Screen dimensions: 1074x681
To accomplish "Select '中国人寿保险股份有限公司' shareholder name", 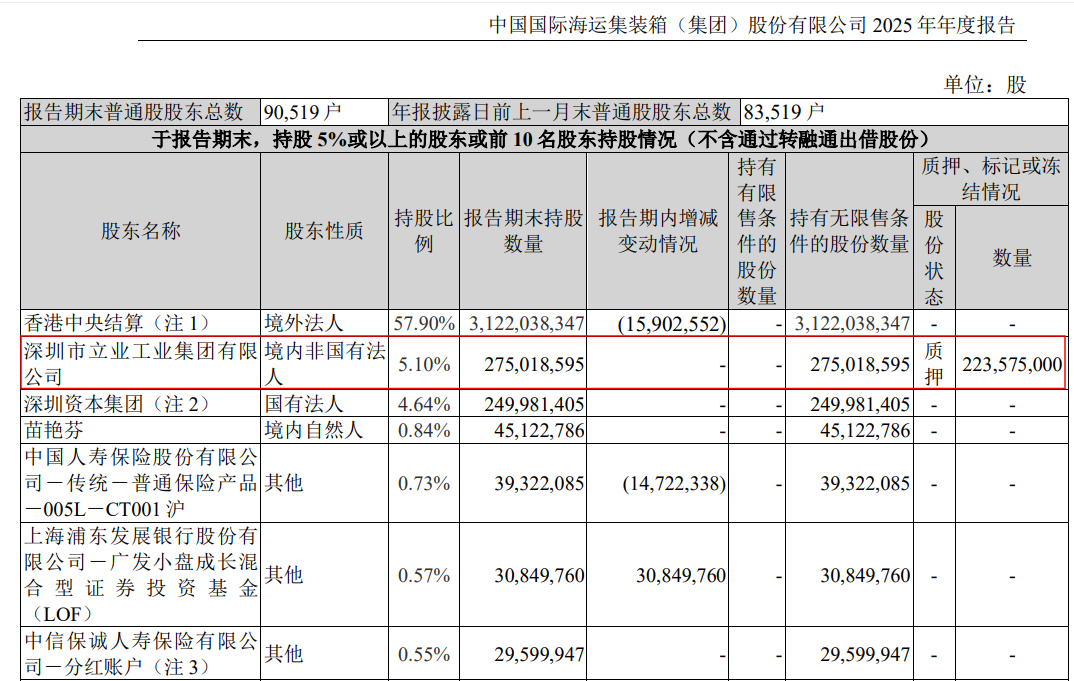I will [x=140, y=483].
